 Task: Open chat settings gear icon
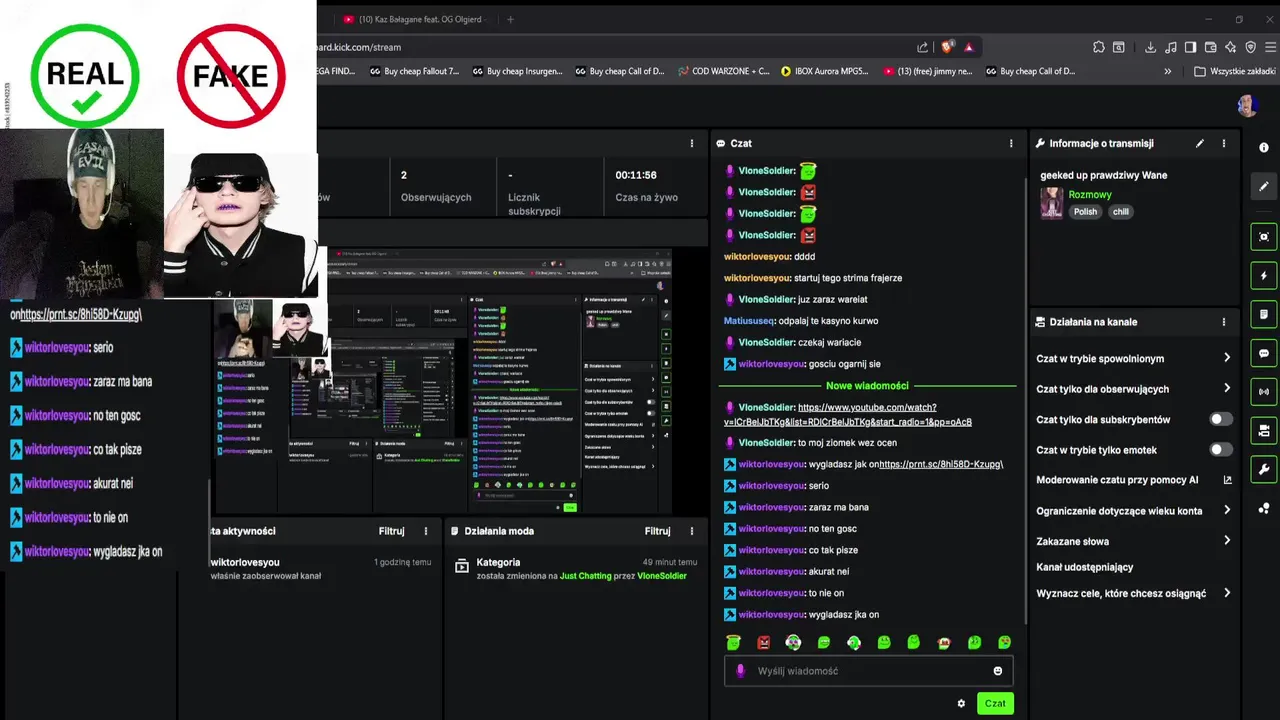tap(961, 703)
